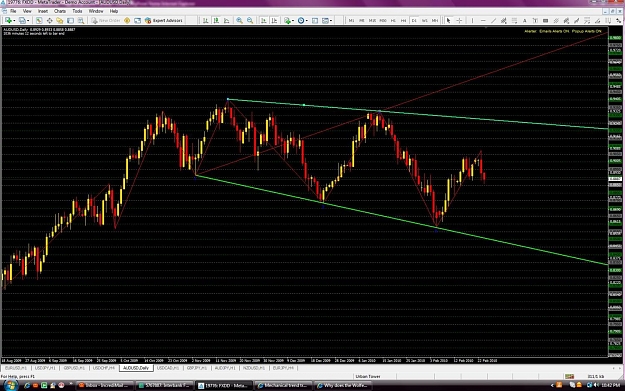Image resolution: width=625 pixels, height=391 pixels.
Task: Open the Charts menu
Action: [60, 11]
